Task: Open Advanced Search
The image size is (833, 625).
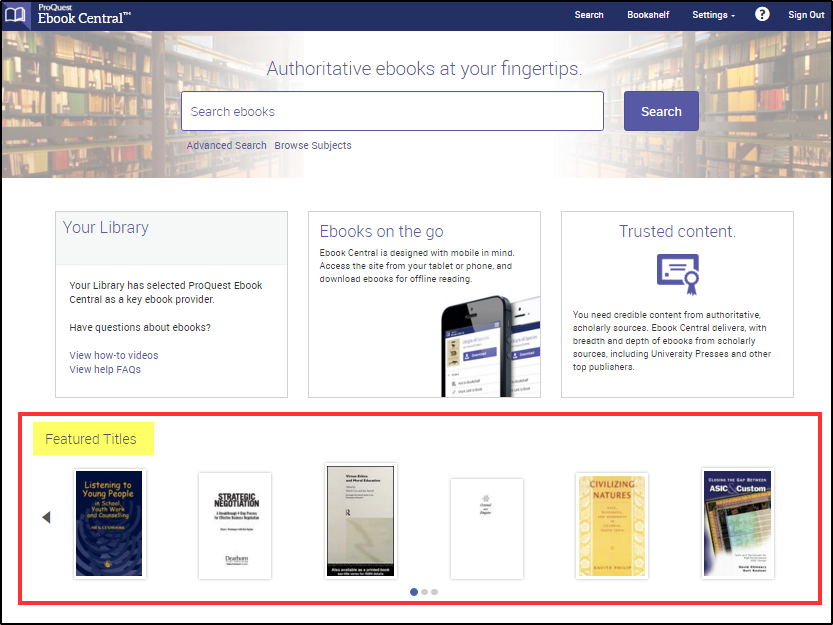Action: click(226, 145)
